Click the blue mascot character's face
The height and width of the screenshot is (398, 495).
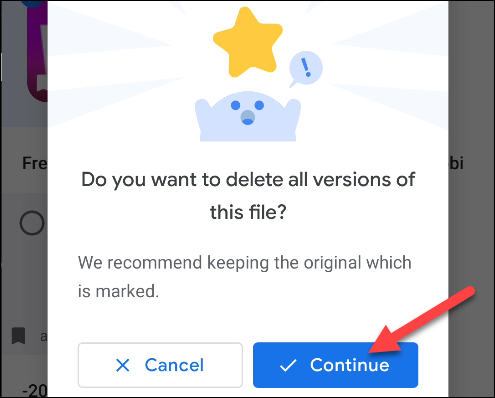point(248,112)
